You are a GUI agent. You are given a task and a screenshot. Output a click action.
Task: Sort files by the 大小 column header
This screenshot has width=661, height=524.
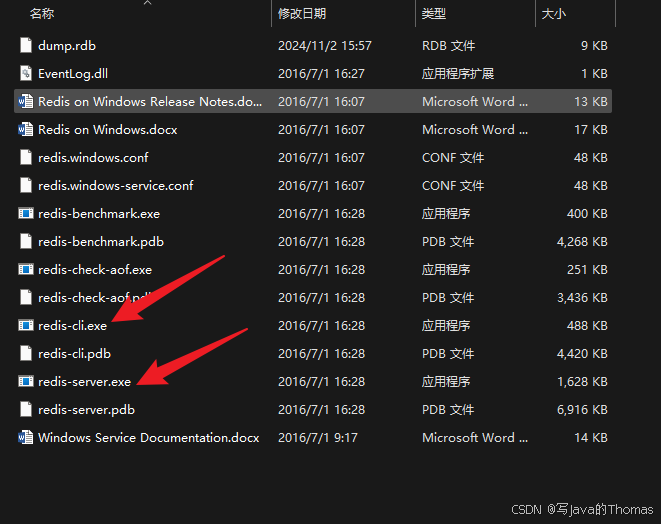click(554, 14)
